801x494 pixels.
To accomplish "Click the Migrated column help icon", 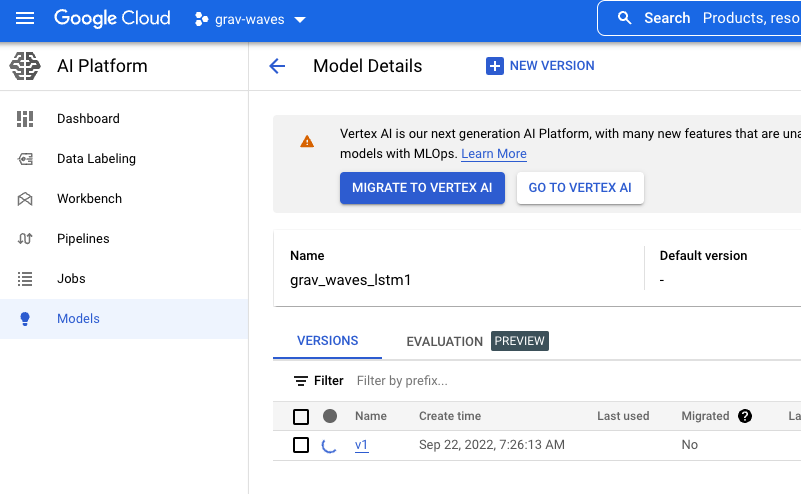I will point(745,416).
